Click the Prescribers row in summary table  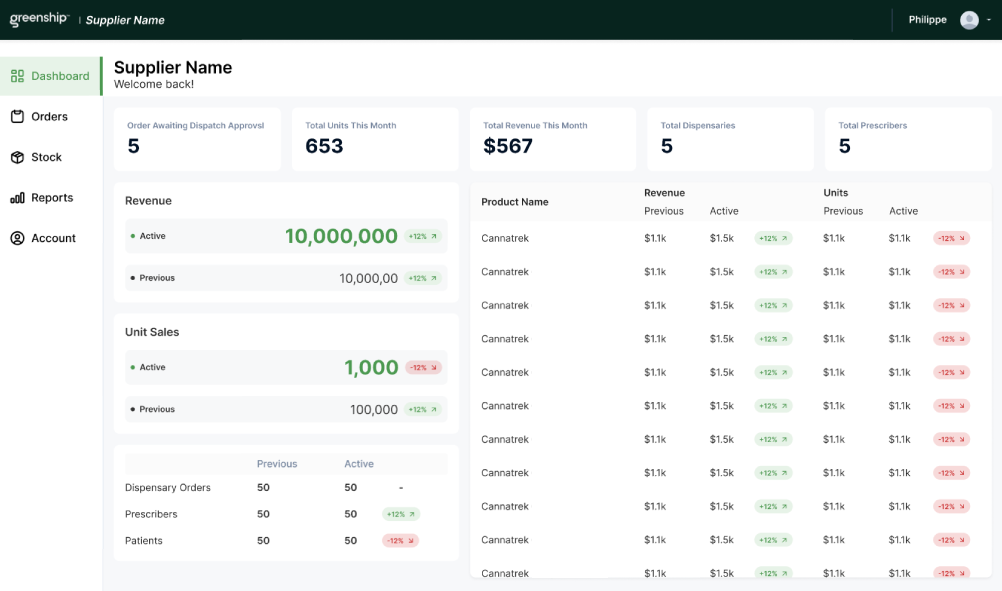pos(151,514)
